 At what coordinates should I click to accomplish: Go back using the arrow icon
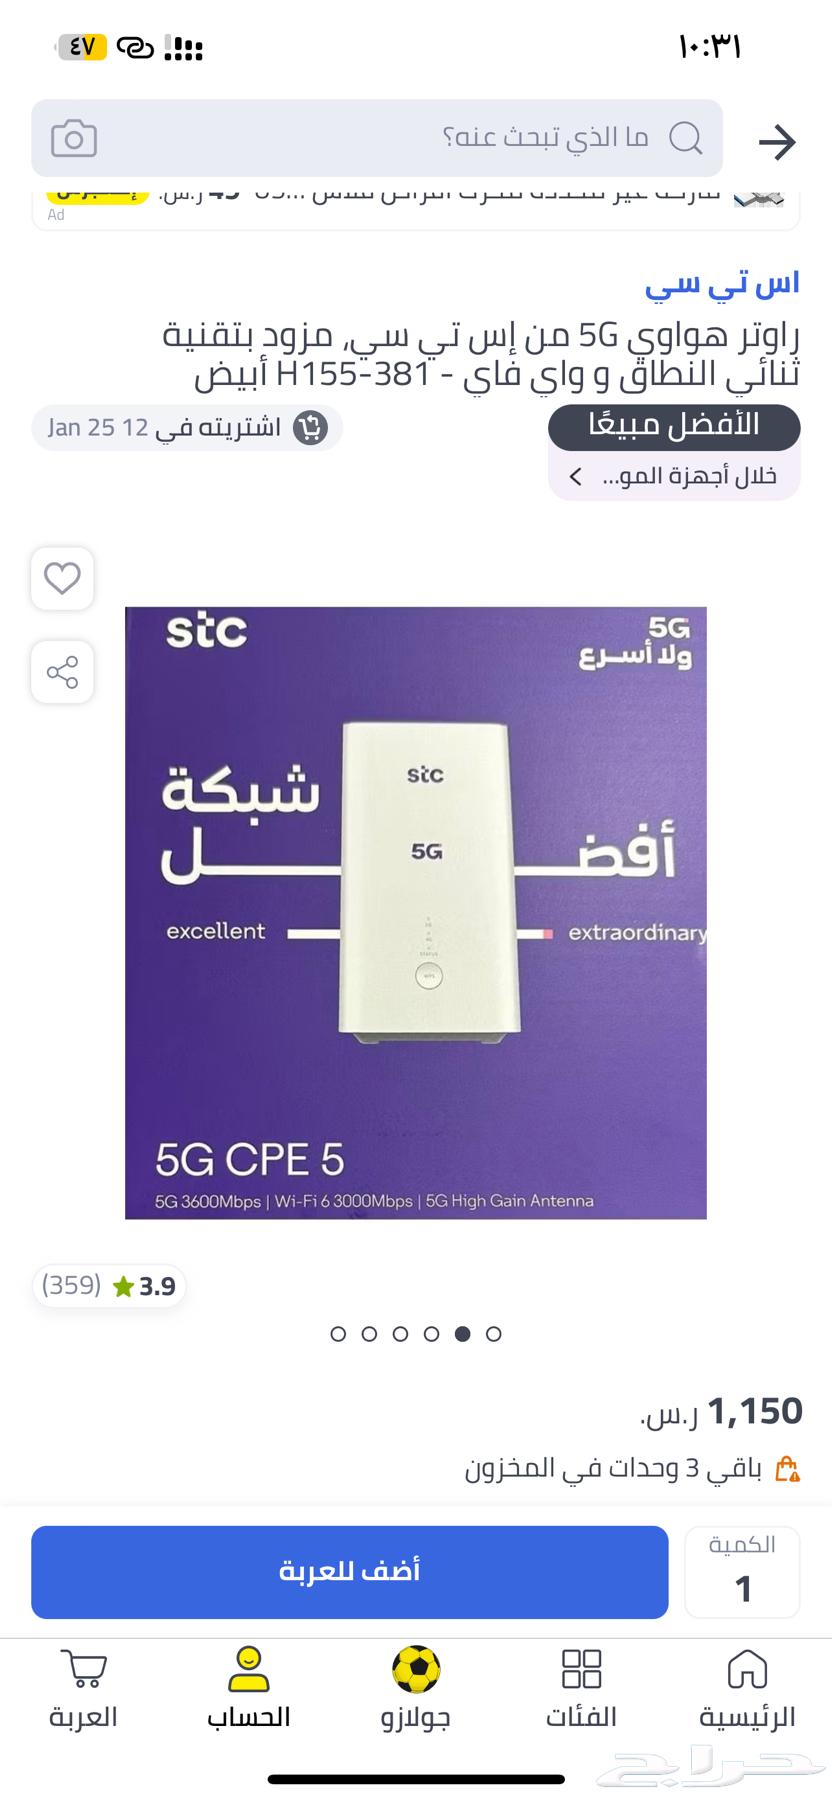pos(777,142)
